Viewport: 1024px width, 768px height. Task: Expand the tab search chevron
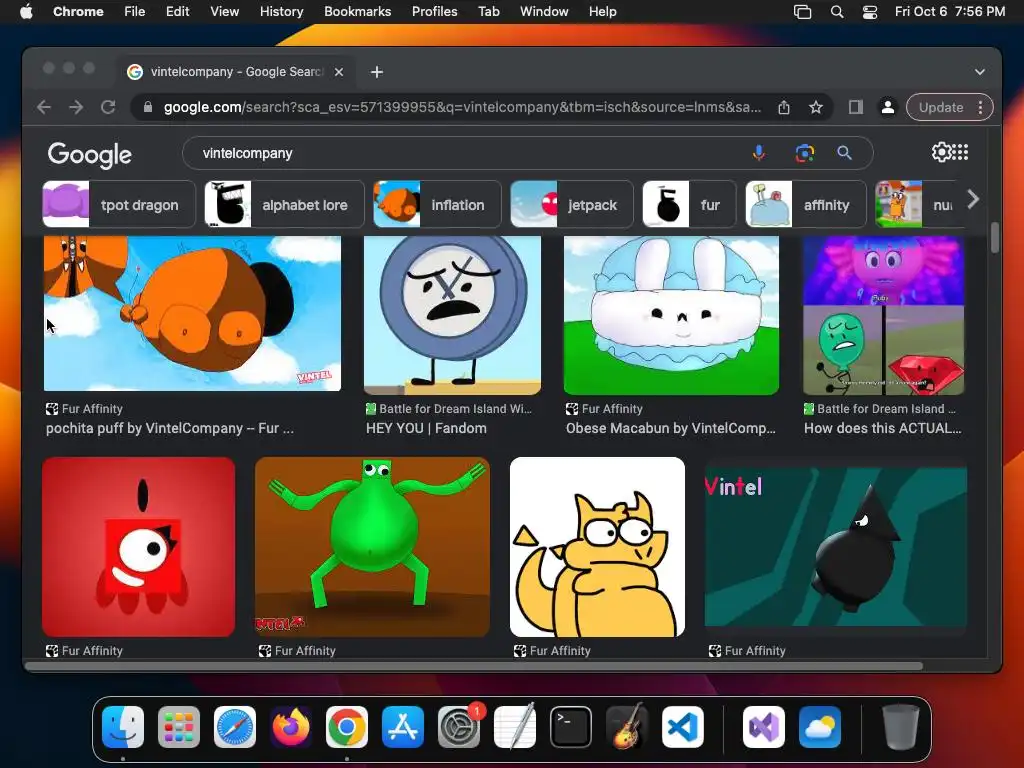click(980, 72)
